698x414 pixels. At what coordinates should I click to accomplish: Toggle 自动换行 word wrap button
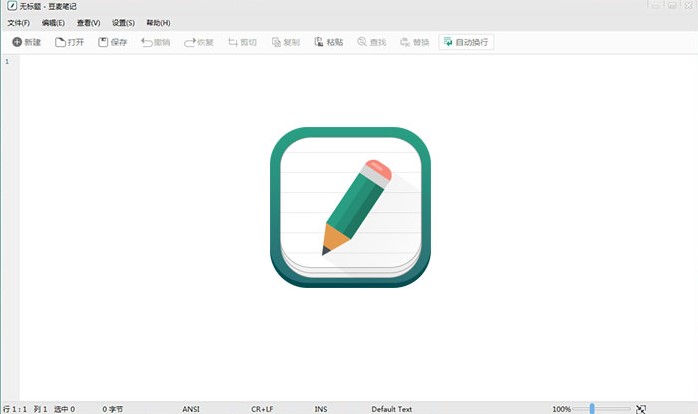coord(466,42)
